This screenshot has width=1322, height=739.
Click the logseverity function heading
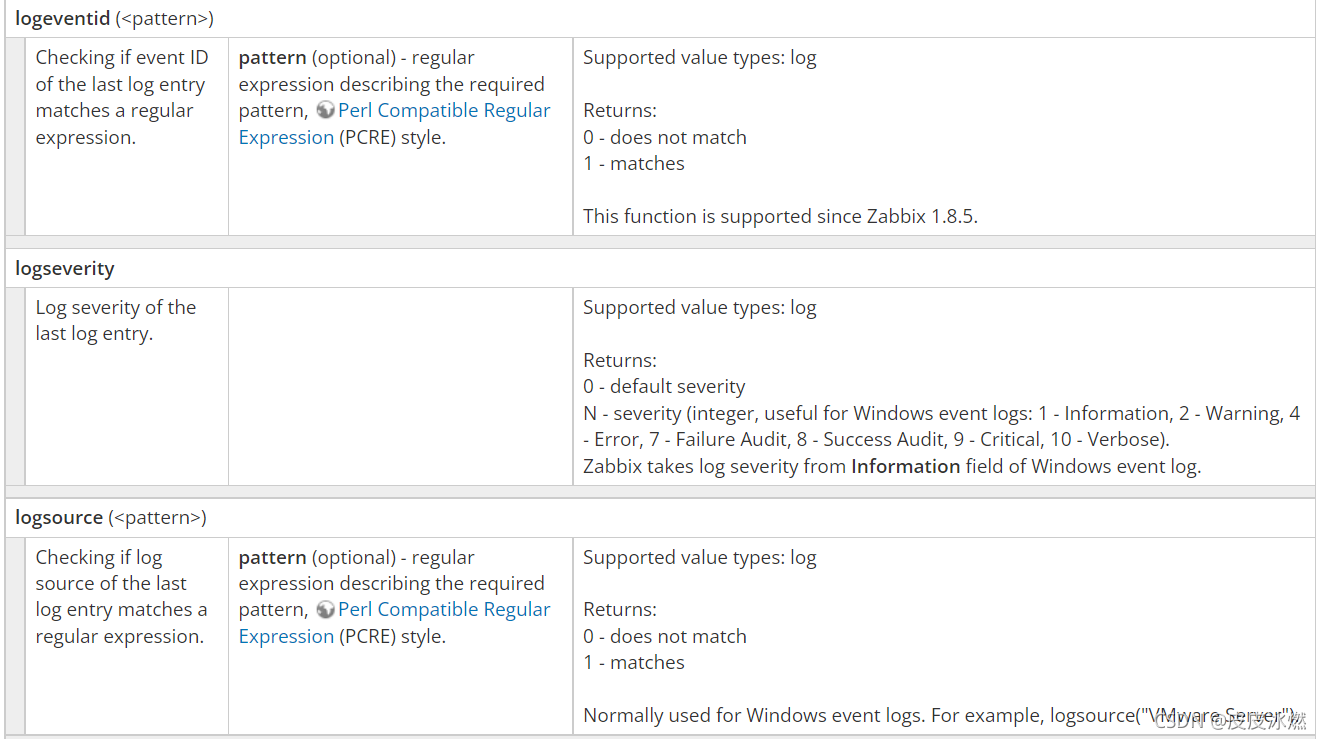click(x=65, y=268)
